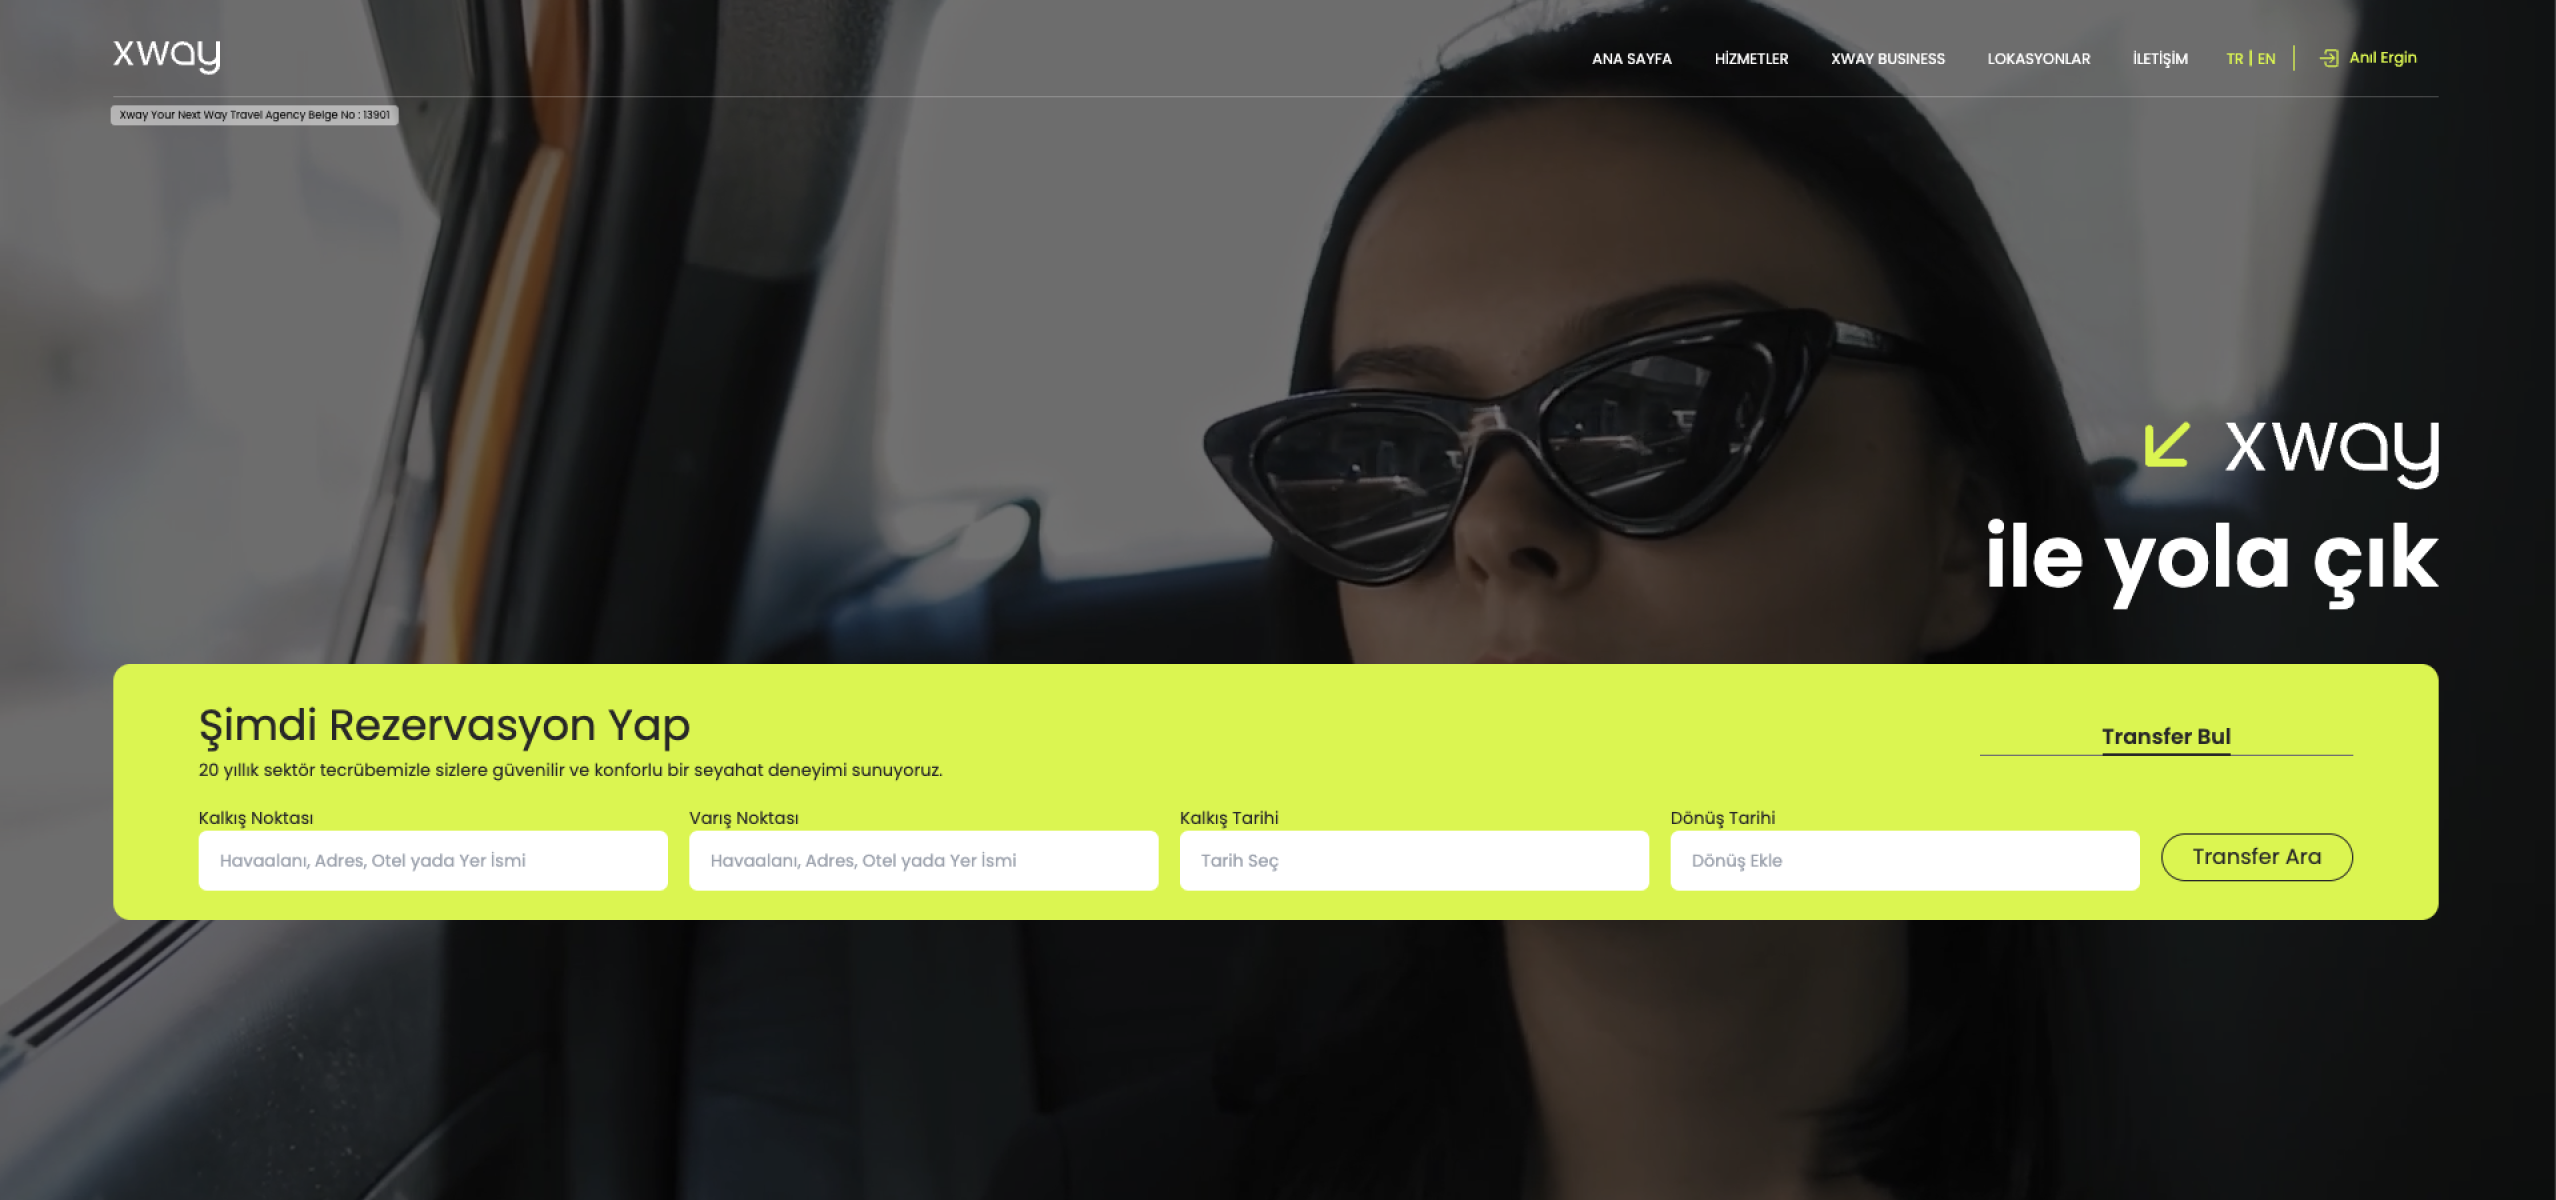Navigate to XWAY BUSINESS
Screen dimensions: 2556x1200
[x=1887, y=59]
